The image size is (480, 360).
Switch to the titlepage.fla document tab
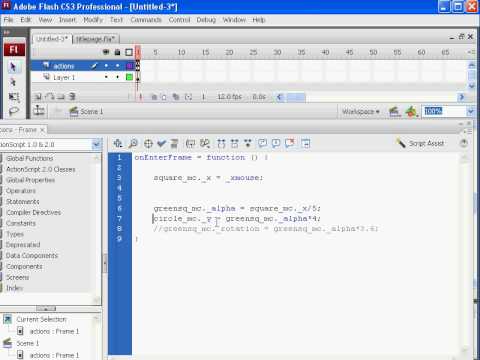(x=95, y=39)
